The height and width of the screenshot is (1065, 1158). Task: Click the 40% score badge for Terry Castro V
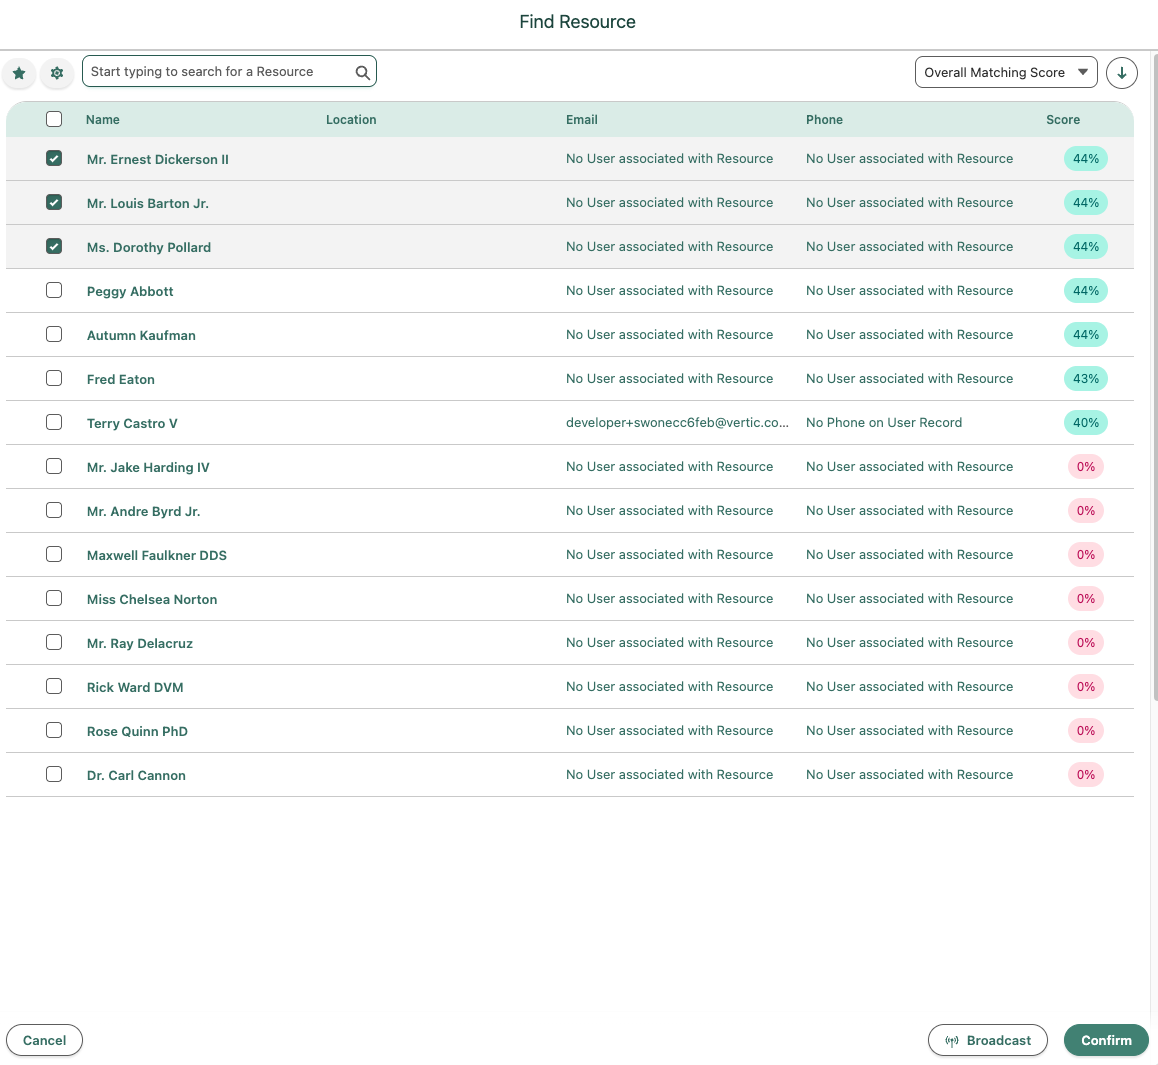pyautogui.click(x=1085, y=423)
